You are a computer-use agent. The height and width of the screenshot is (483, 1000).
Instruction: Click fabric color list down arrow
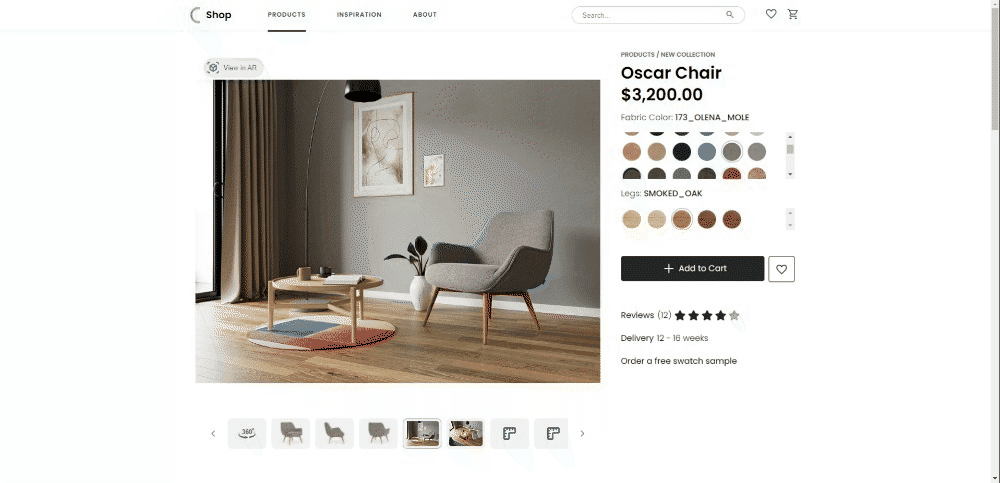[790, 174]
